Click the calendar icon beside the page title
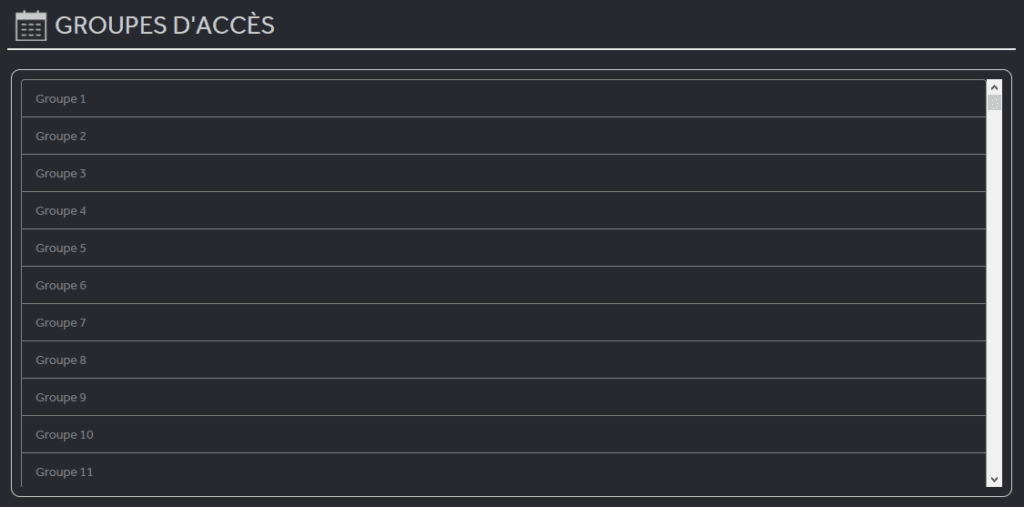The height and width of the screenshot is (507, 1024). pyautogui.click(x=31, y=25)
